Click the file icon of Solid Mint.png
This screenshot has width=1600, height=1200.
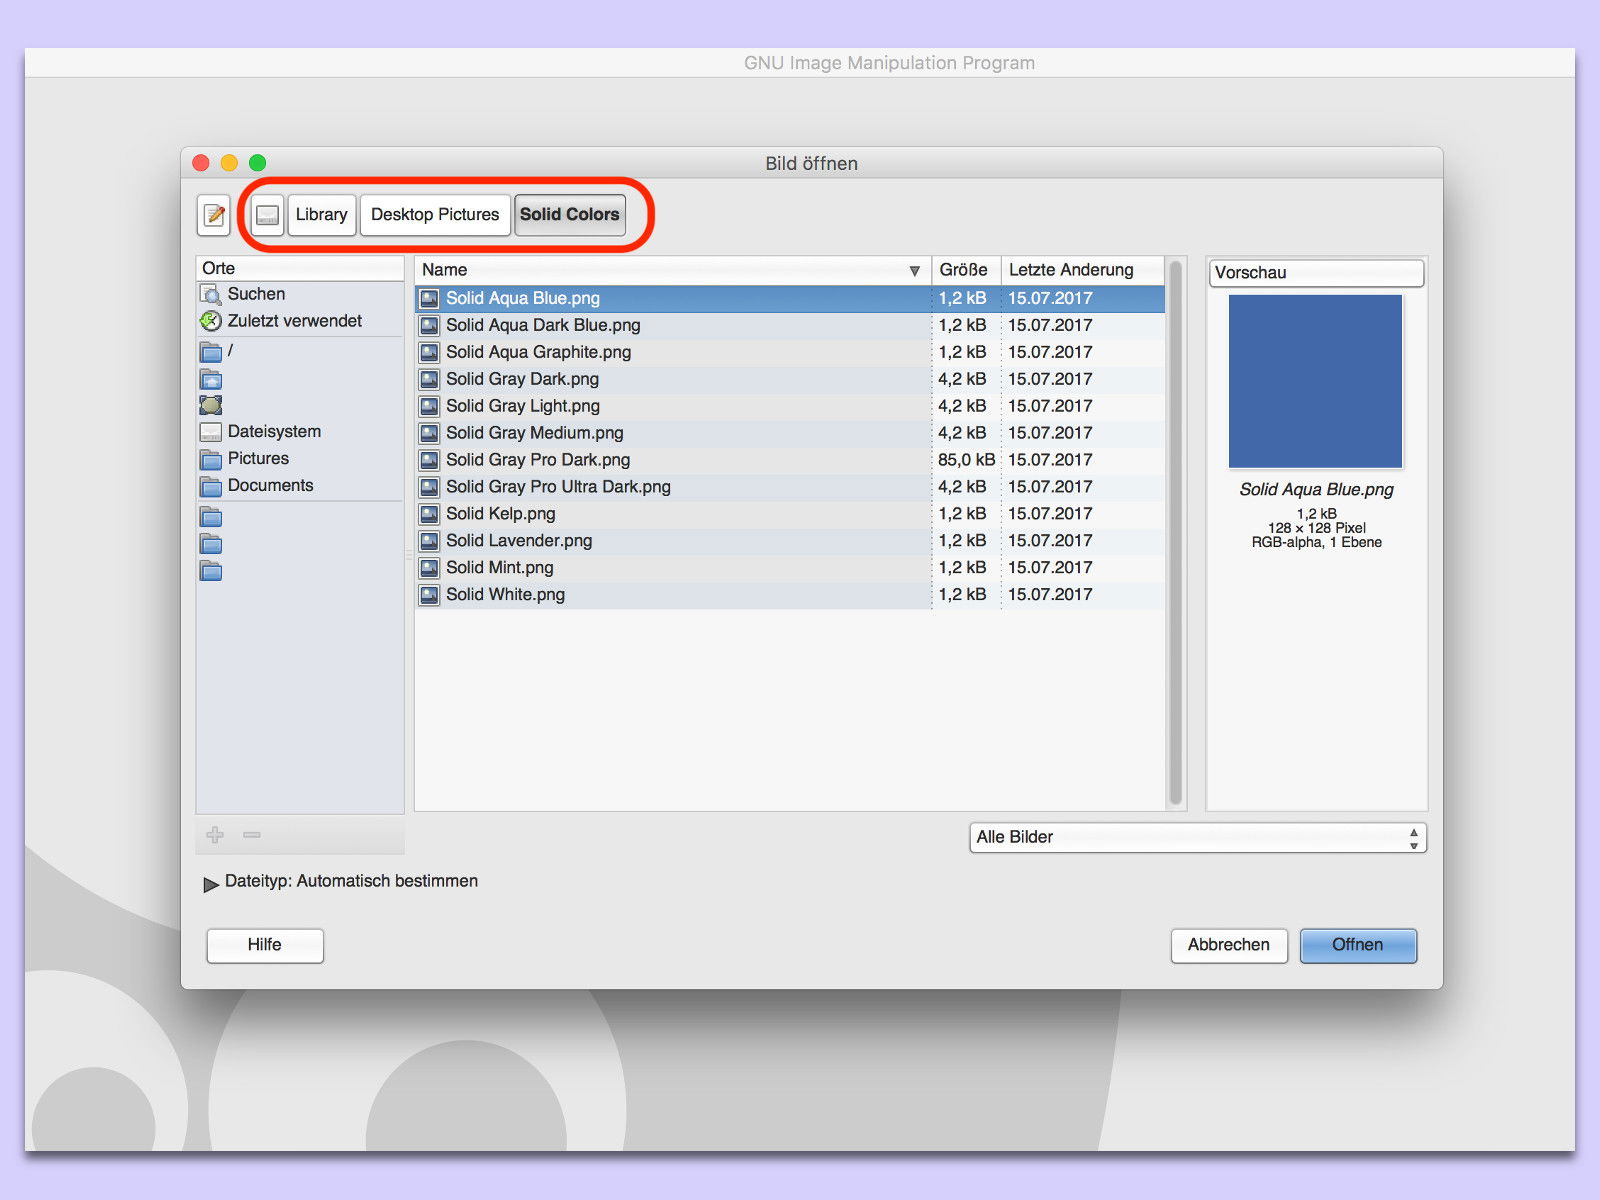429,568
